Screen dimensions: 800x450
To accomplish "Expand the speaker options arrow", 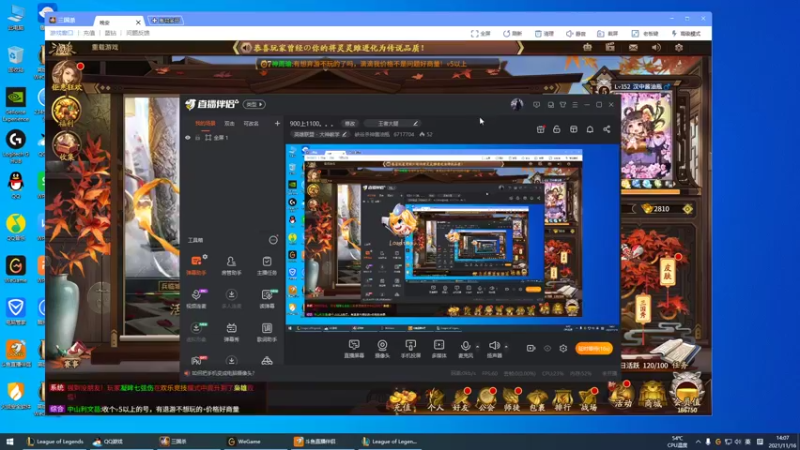I will coord(506,346).
